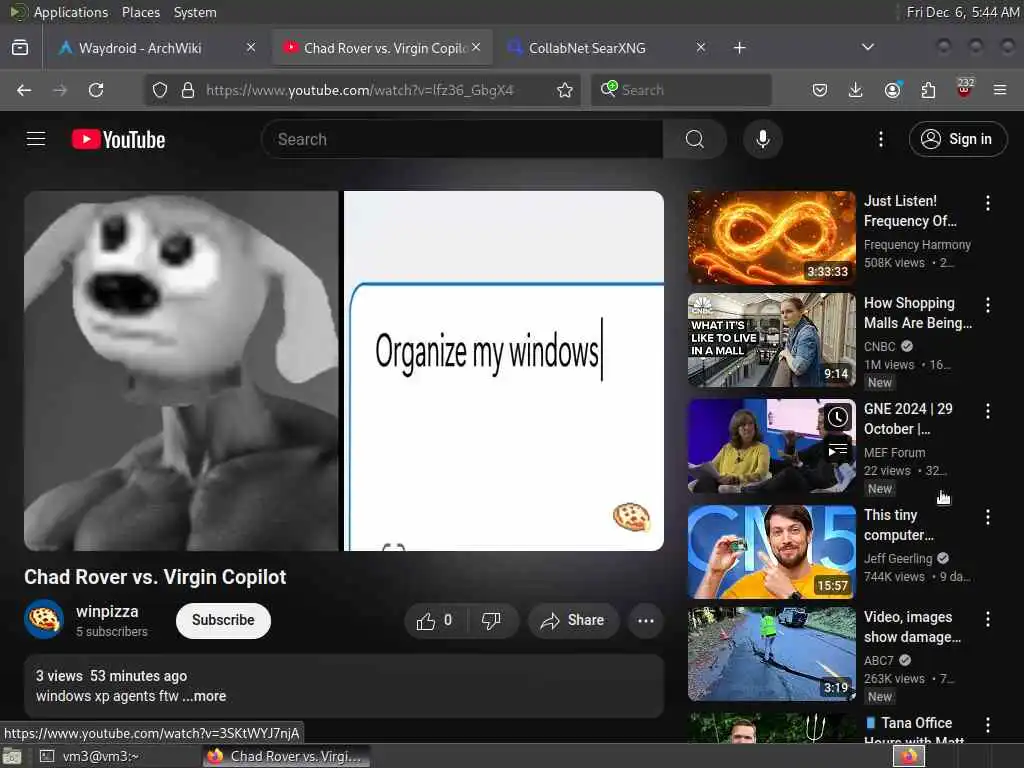This screenshot has width=1024, height=768.
Task: Like the video with thumbs up
Action: click(435, 620)
